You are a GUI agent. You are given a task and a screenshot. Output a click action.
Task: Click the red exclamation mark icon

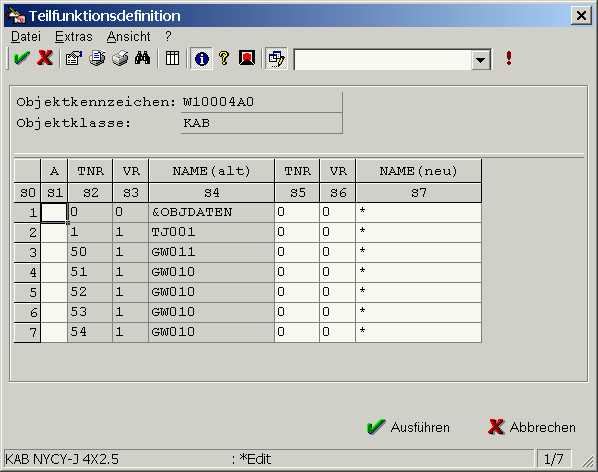(x=508, y=58)
